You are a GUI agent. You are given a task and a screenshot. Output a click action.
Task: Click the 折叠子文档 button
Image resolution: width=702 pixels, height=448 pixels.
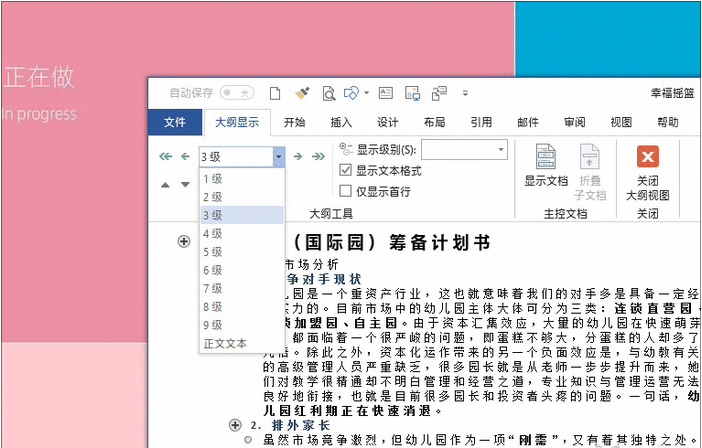[590, 172]
